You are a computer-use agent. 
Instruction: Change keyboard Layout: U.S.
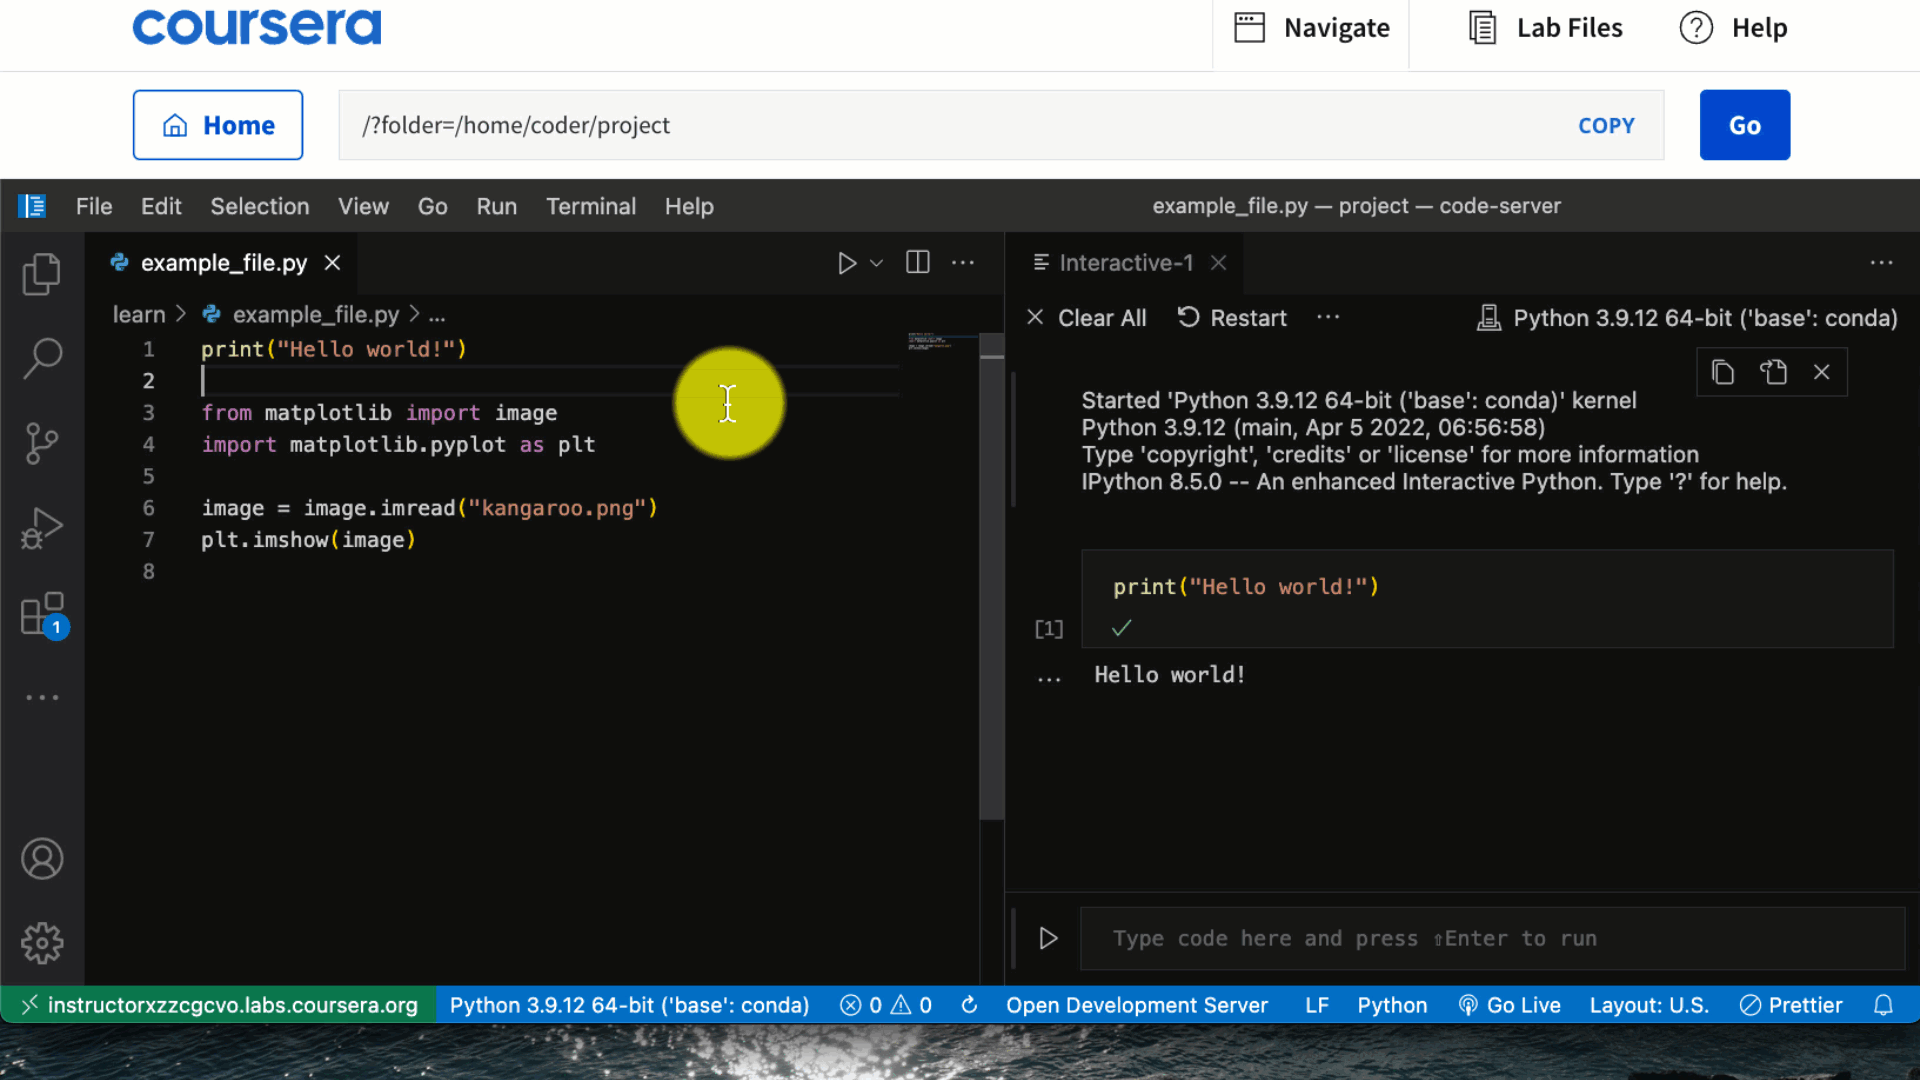[1649, 1005]
